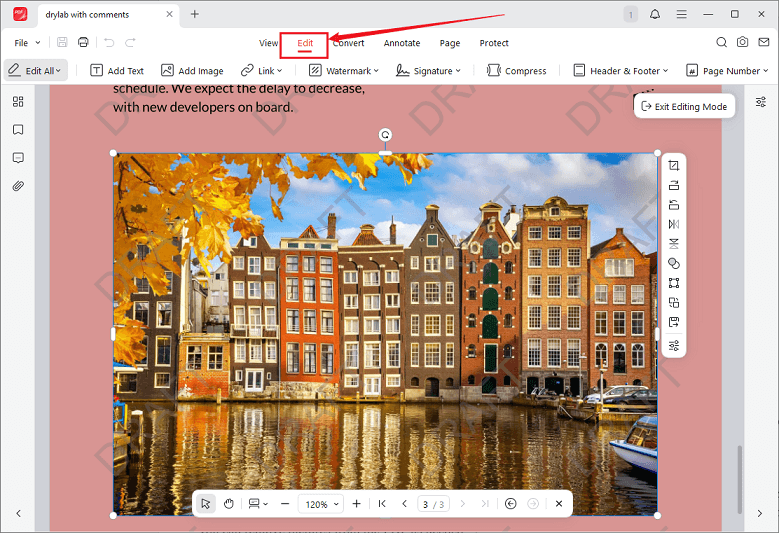Screen dimensions: 779x533
Task: Open the page thumbnails panel
Action: 18,102
